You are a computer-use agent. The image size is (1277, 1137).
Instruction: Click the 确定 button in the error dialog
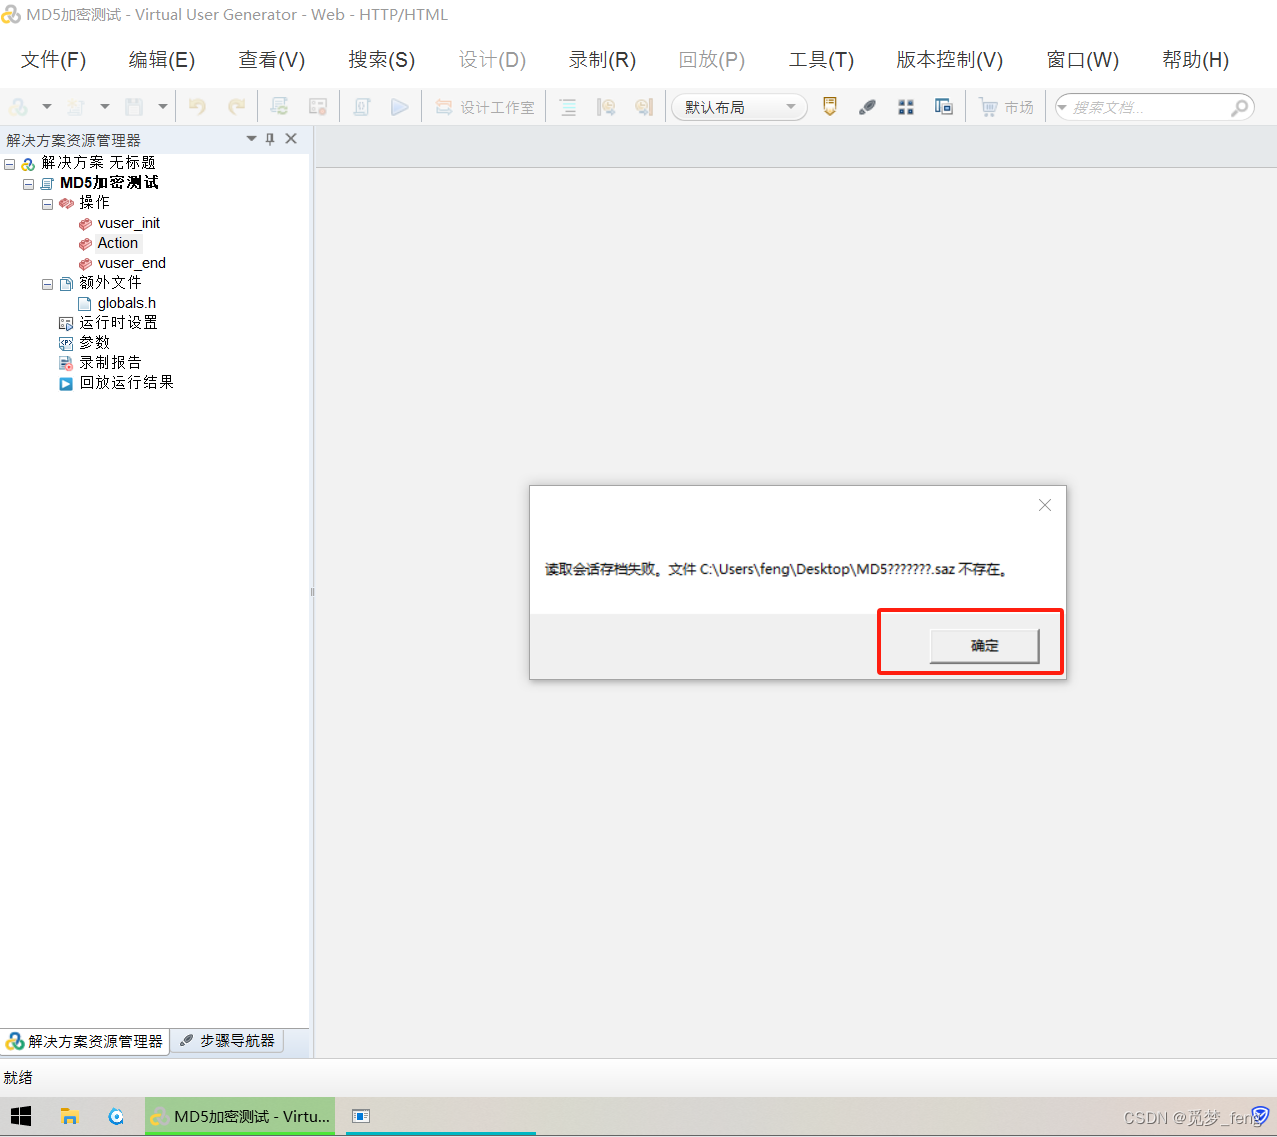pos(984,645)
